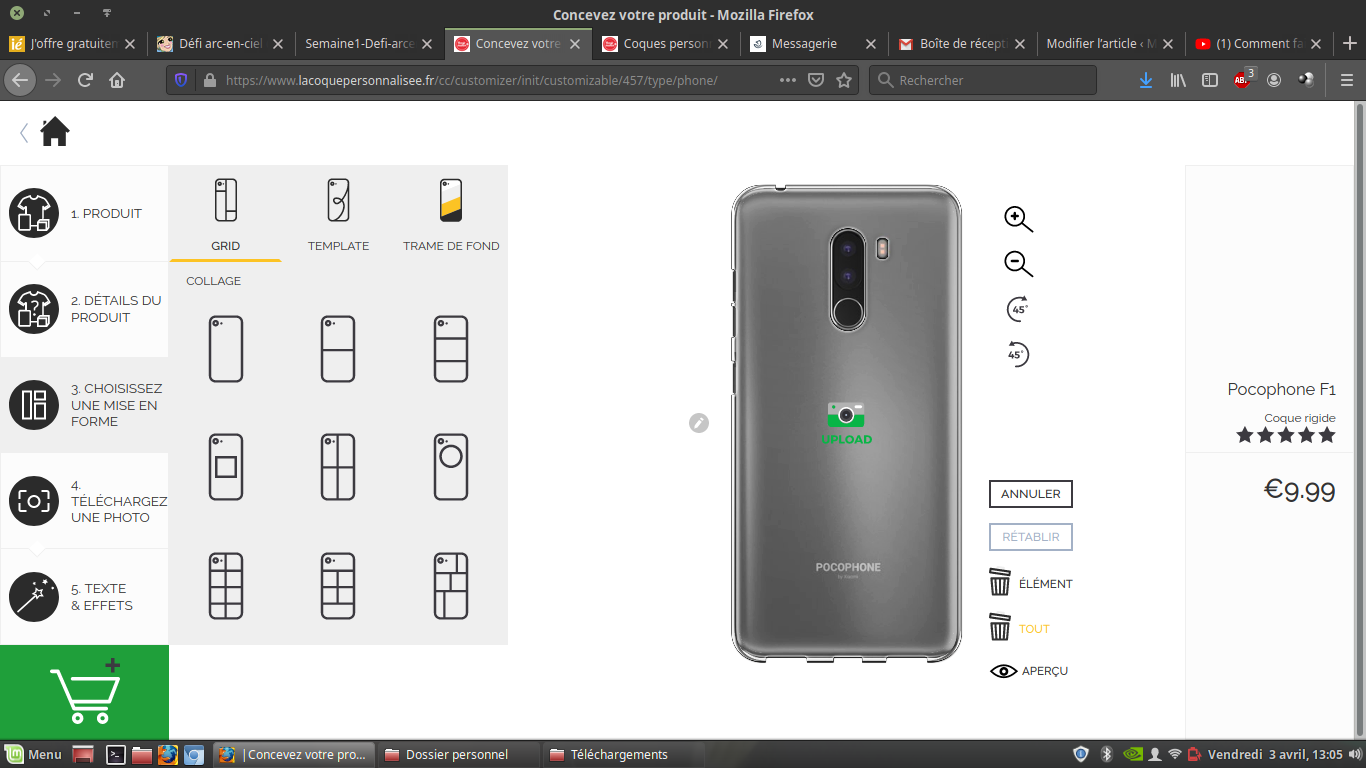Select the four-quadrant grid layout

click(338, 467)
